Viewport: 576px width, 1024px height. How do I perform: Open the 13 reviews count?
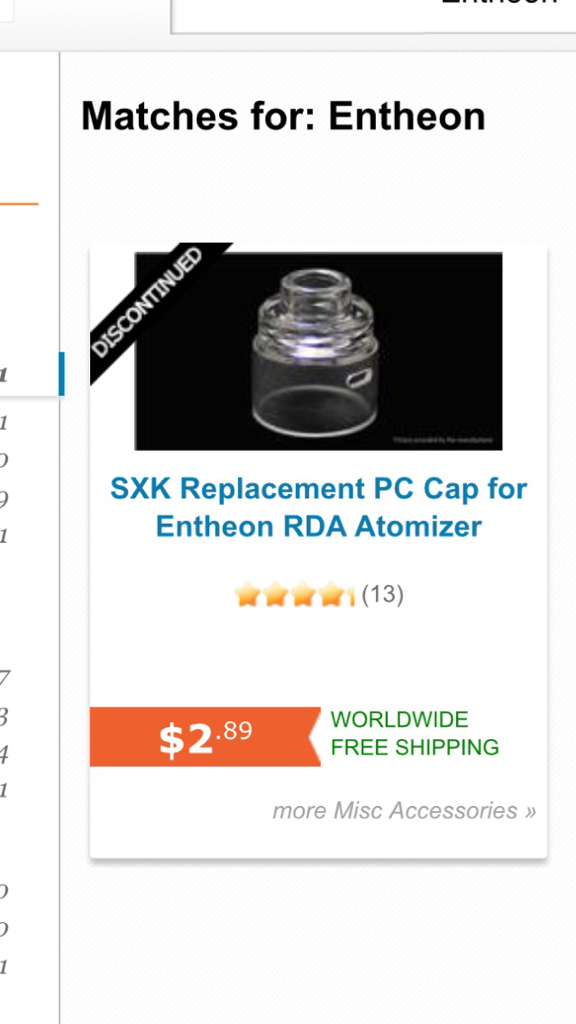pos(383,594)
